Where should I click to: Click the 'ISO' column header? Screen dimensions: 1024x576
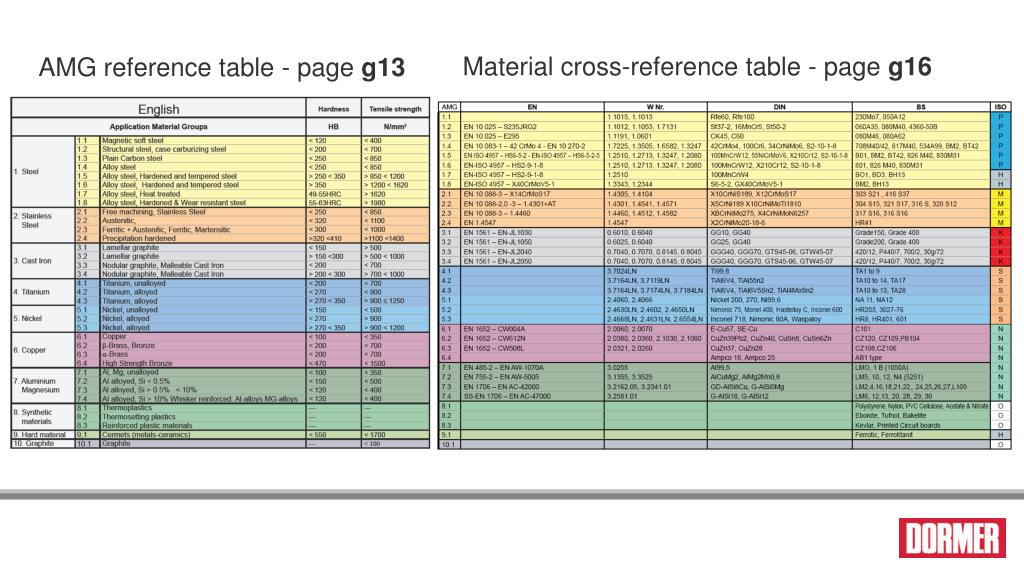click(1000, 106)
